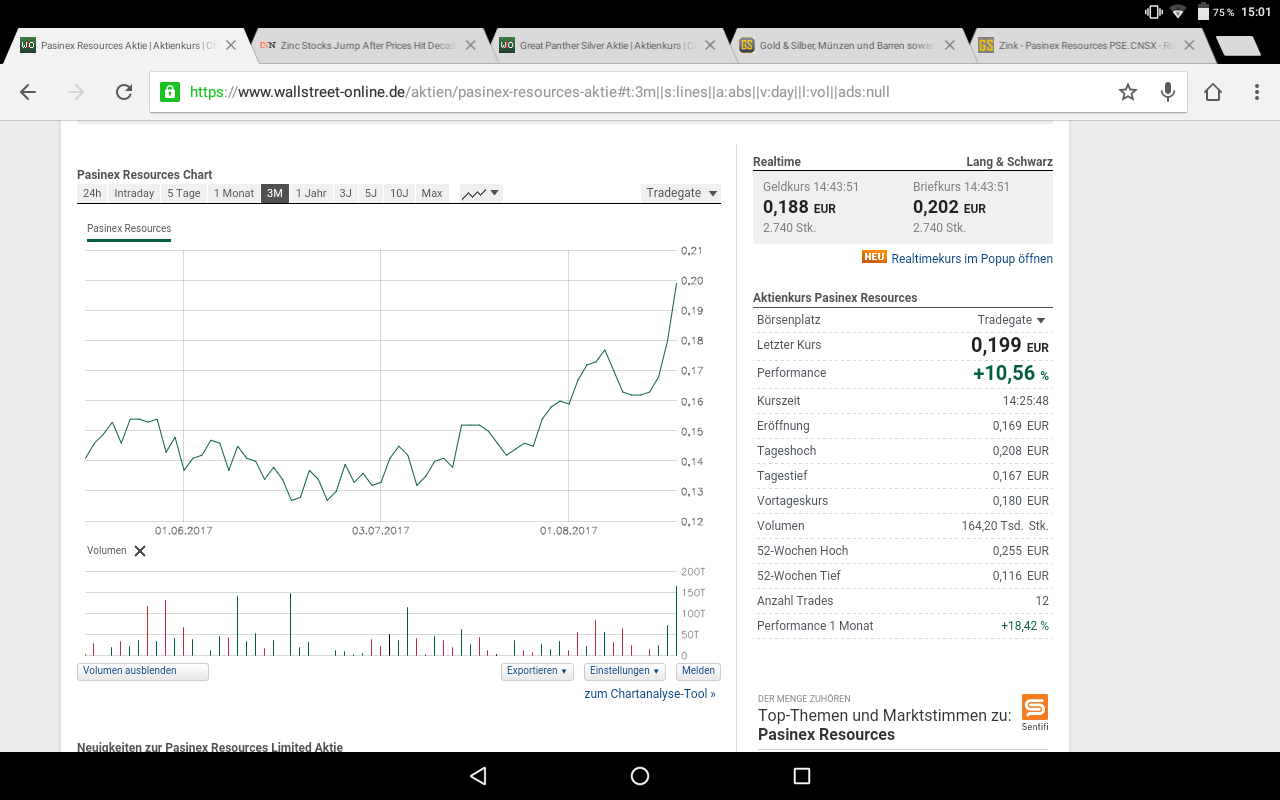
Task: Focus the wallstreet-online.de address bar
Action: click(x=640, y=92)
